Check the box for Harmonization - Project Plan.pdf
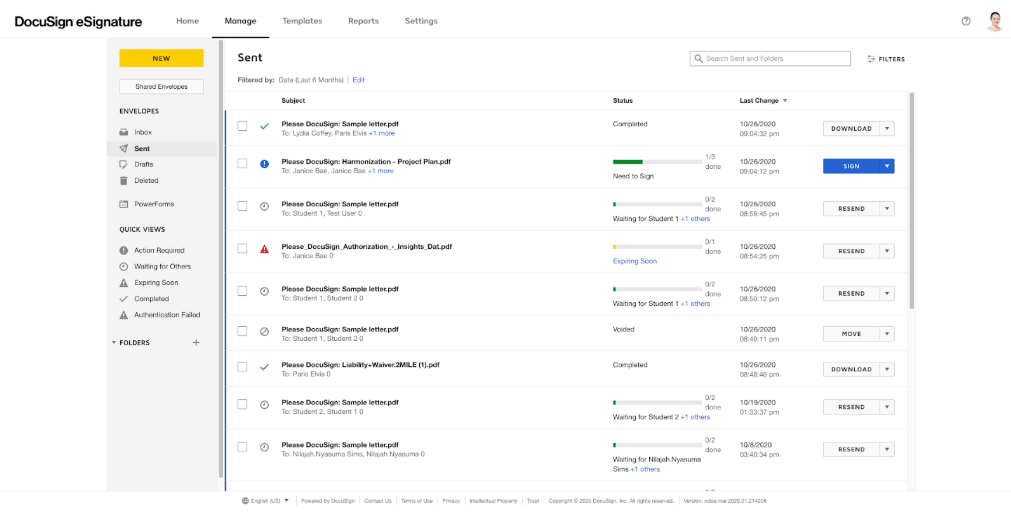 tap(242, 164)
